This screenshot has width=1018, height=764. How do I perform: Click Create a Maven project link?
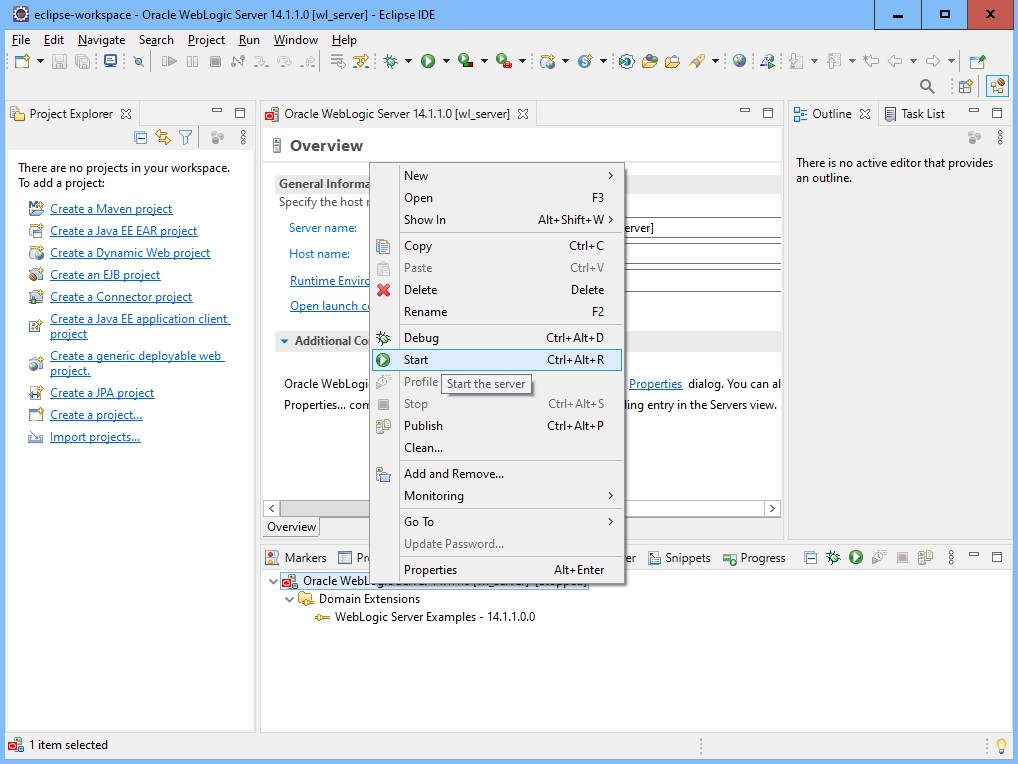coord(111,209)
